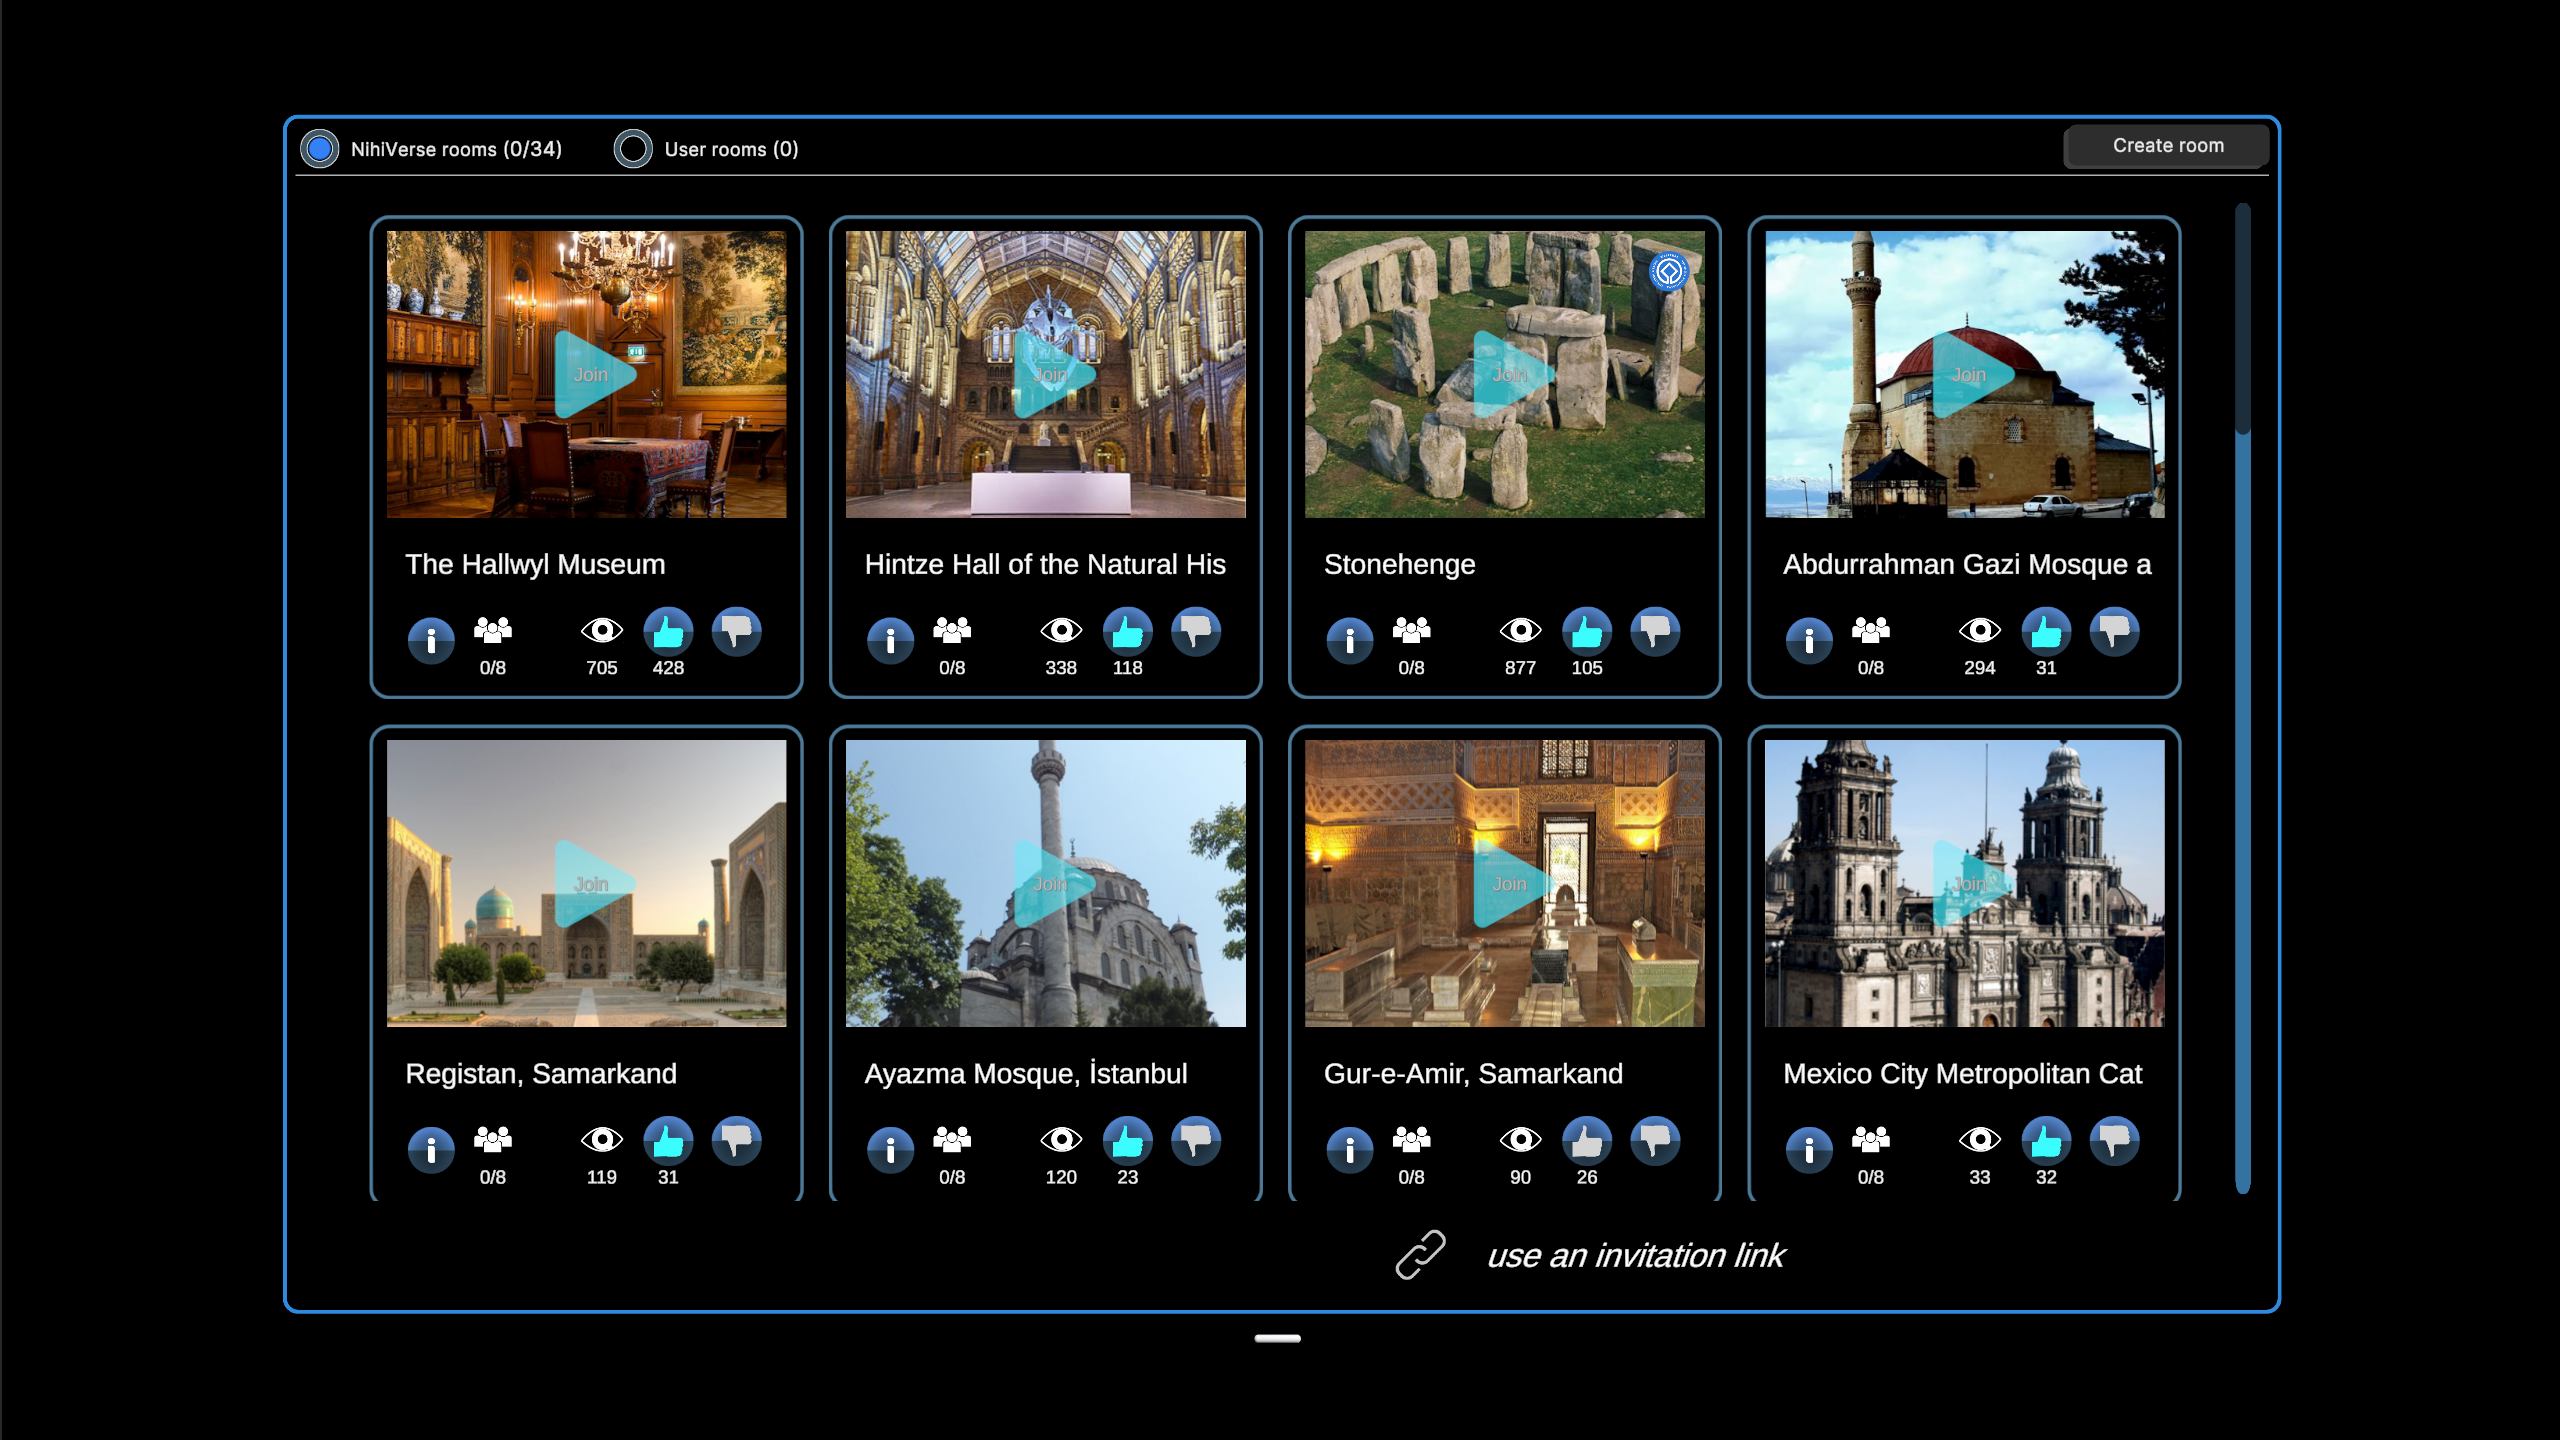Viewport: 2560px width, 1440px height.
Task: Click the chain link icon
Action: [1420, 1255]
